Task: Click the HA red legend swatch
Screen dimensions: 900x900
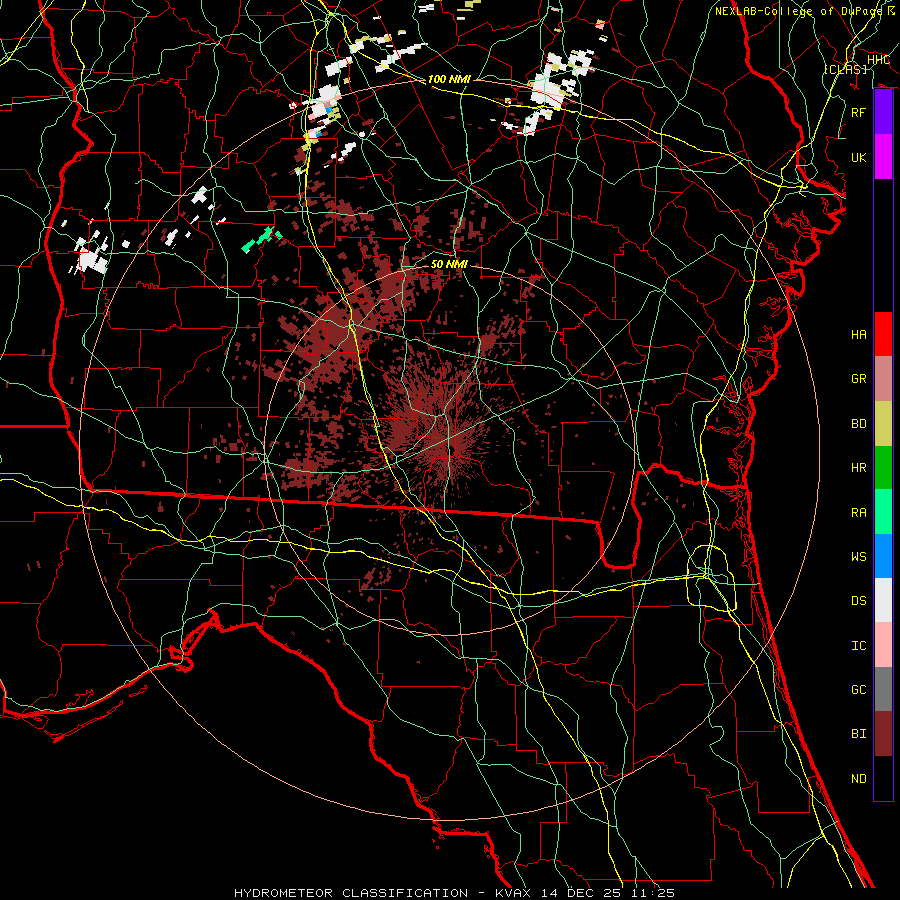Action: (x=883, y=334)
